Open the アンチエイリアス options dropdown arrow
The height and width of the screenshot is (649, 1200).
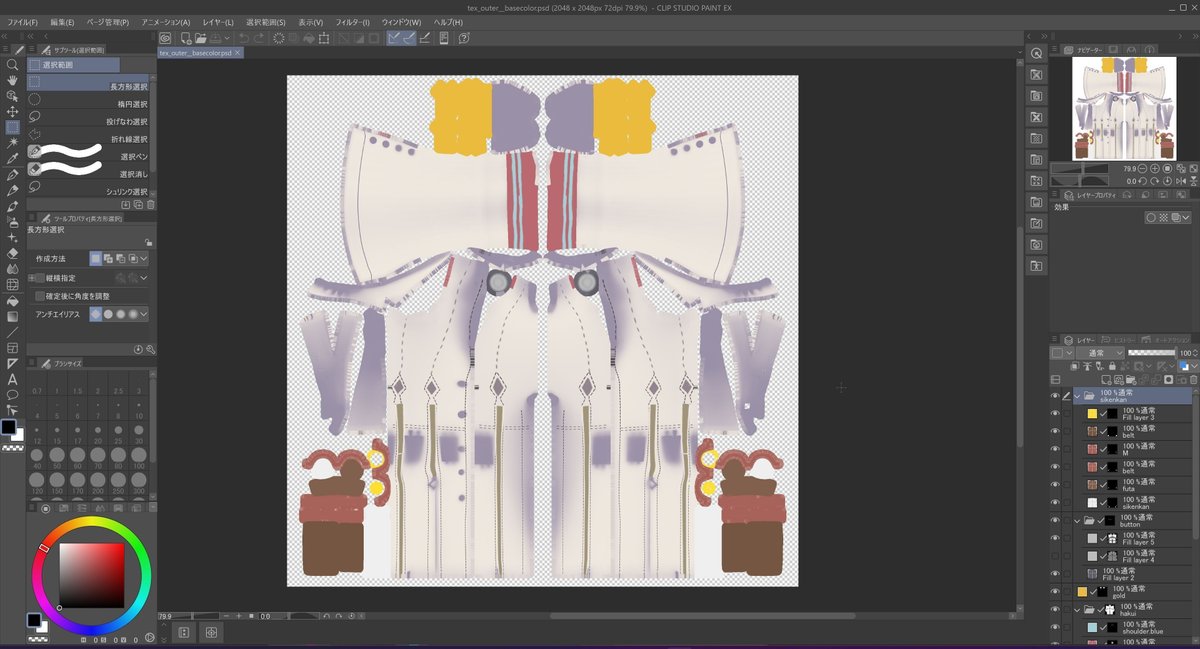(144, 314)
